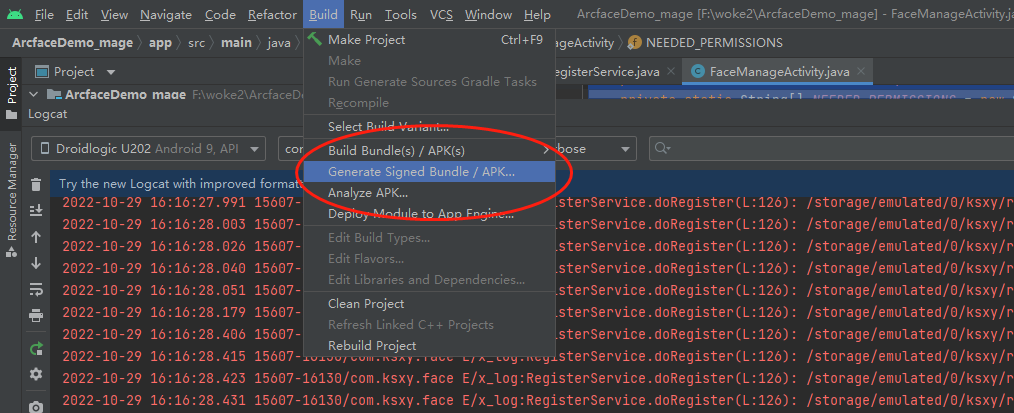Collapse the ArcfaceDemo_mage tree node

[x=34, y=94]
